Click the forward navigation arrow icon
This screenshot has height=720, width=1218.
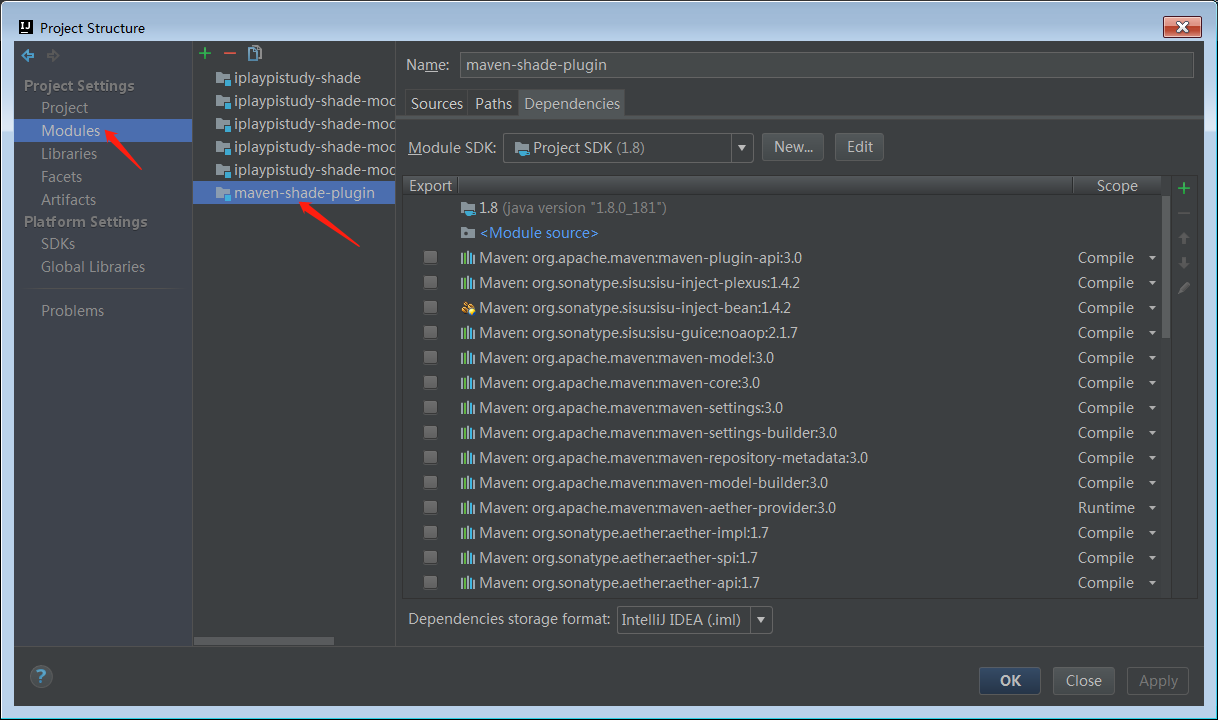click(53, 56)
